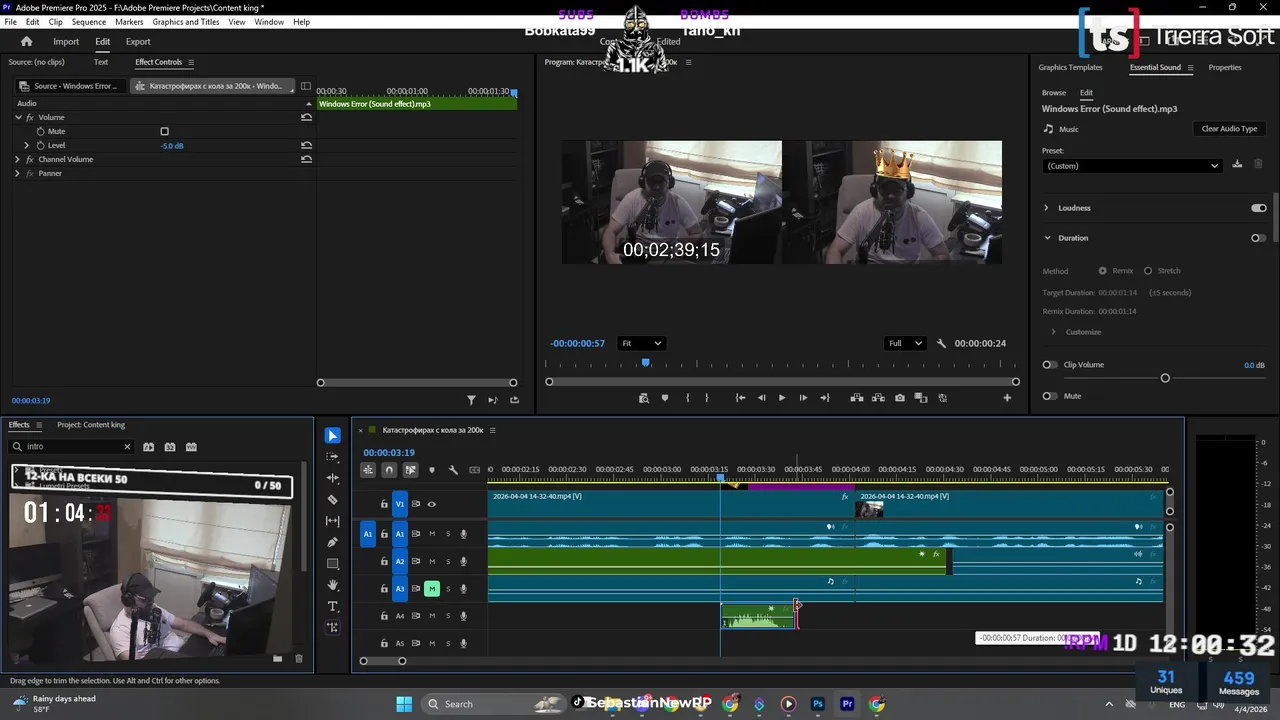The image size is (1280, 720).
Task: Select the Ripple Edit tool
Action: coord(333,478)
